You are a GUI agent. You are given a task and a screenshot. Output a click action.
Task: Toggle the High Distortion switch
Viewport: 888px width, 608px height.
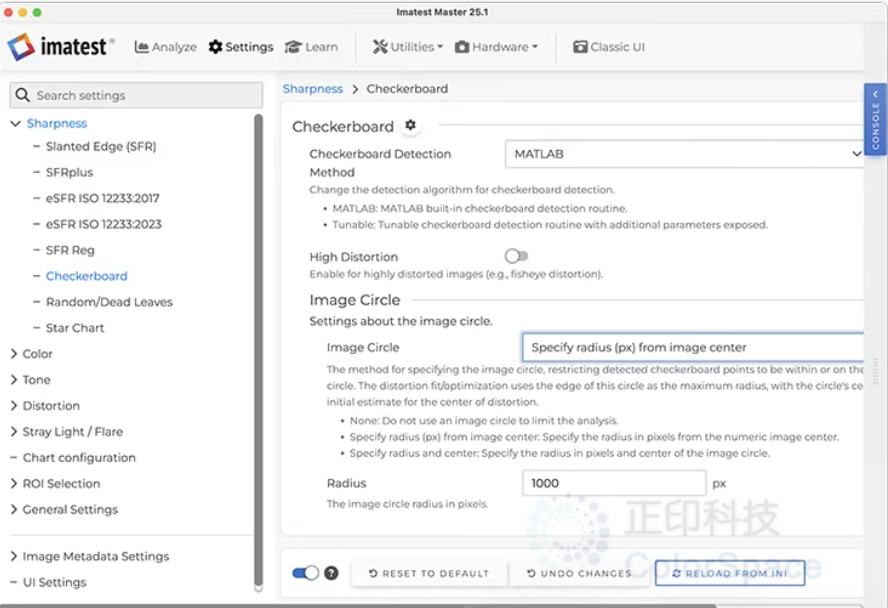[516, 256]
